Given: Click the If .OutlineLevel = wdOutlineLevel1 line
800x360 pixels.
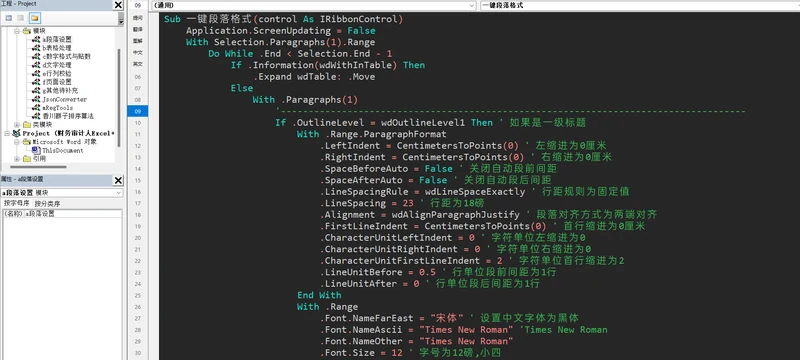Looking at the screenshot, I should coord(431,123).
